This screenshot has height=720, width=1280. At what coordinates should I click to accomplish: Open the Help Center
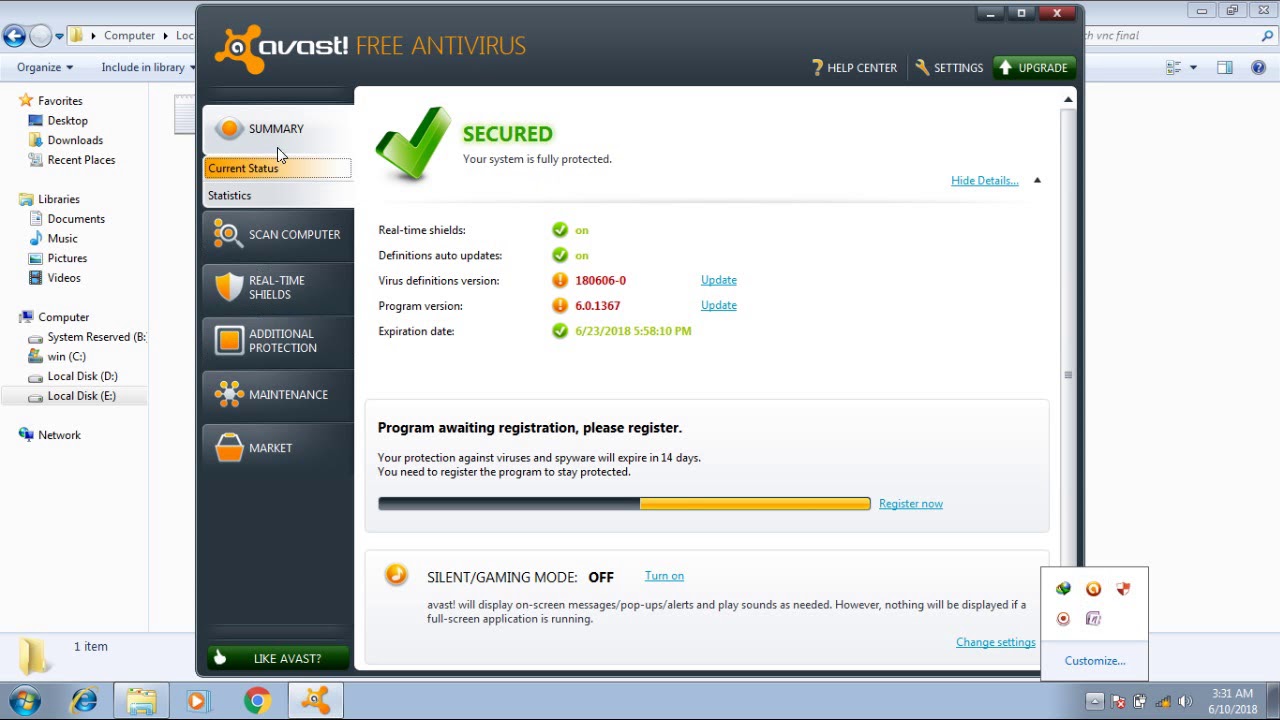pyautogui.click(x=854, y=68)
